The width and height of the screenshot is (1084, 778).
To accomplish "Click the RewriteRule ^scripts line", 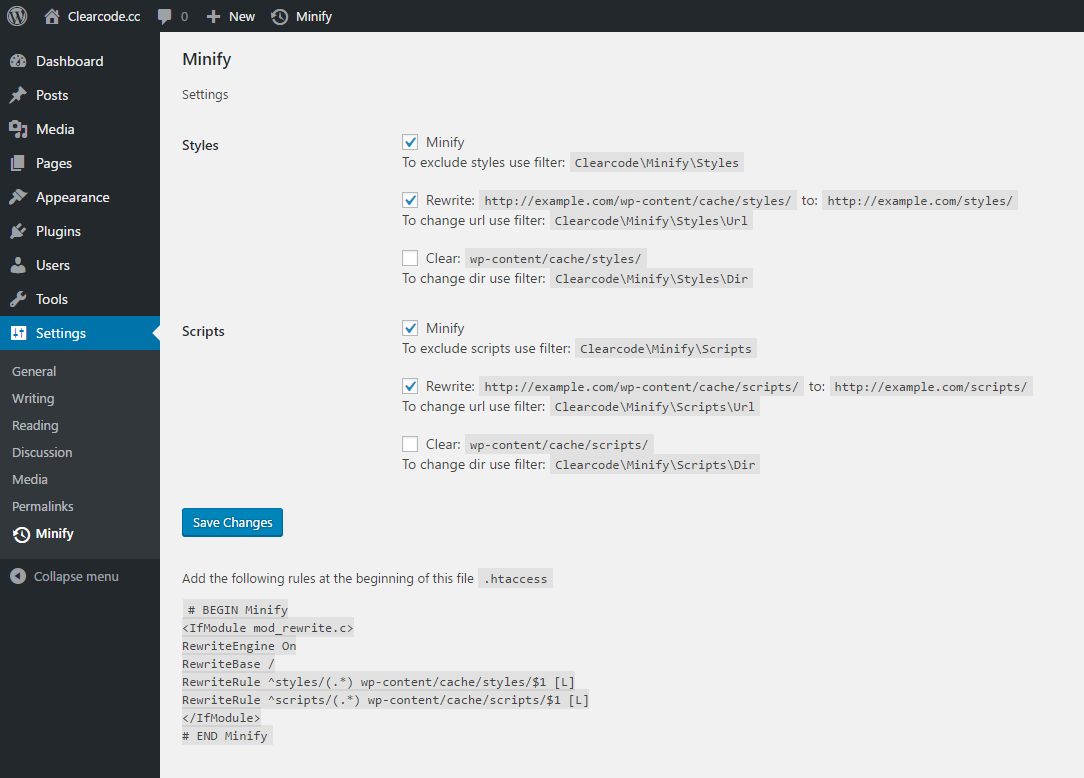I will (x=386, y=700).
